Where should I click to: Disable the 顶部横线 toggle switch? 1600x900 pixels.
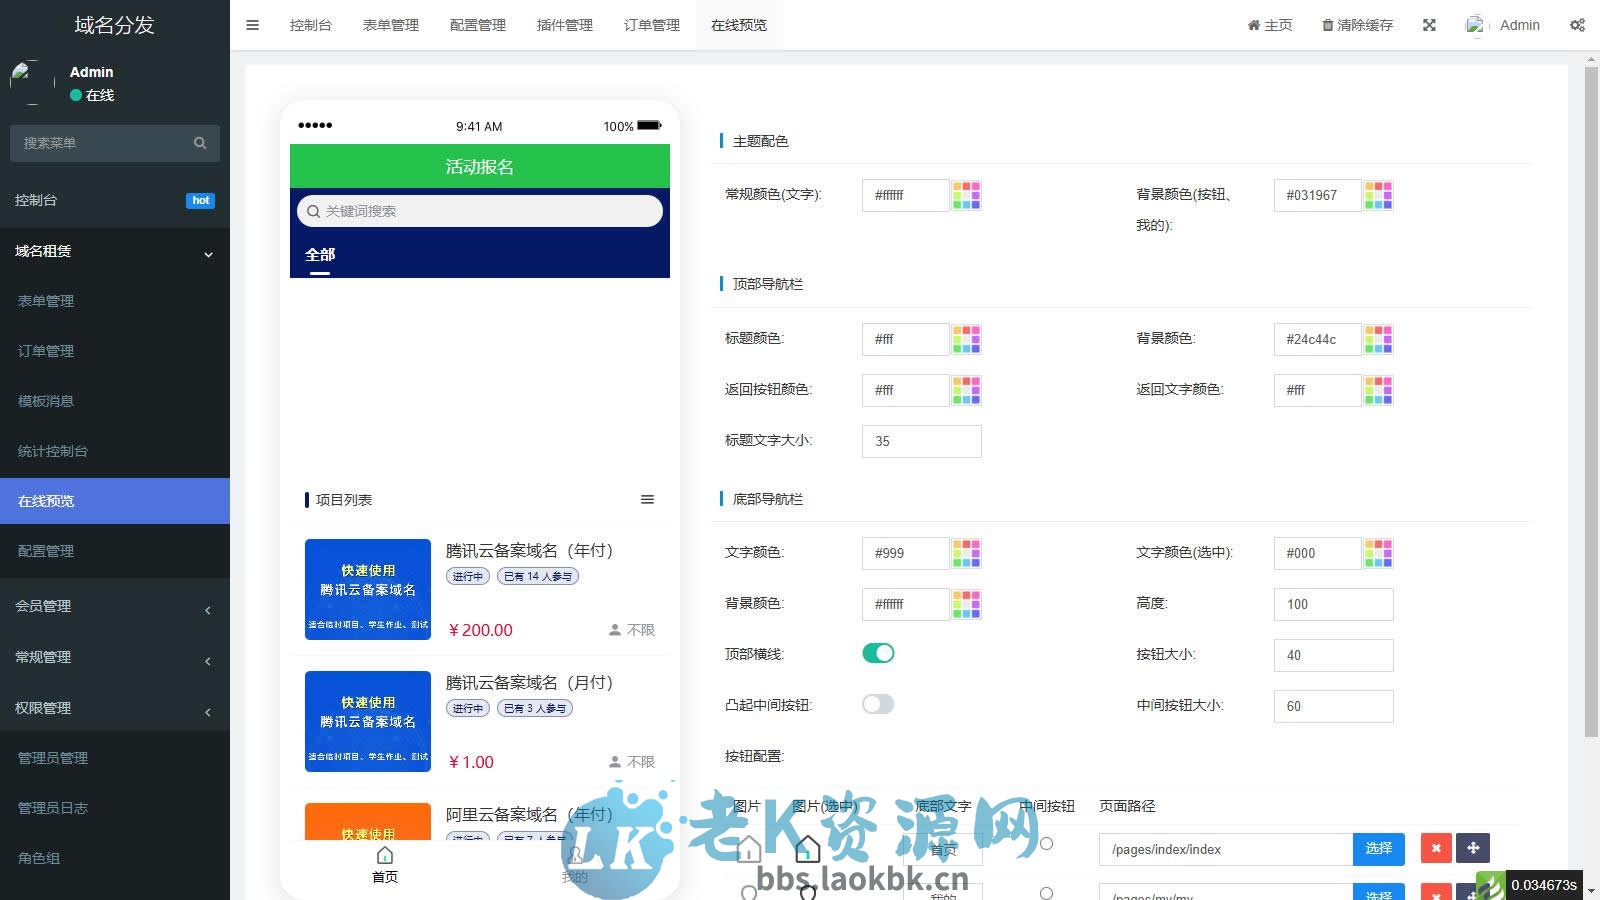pos(878,652)
